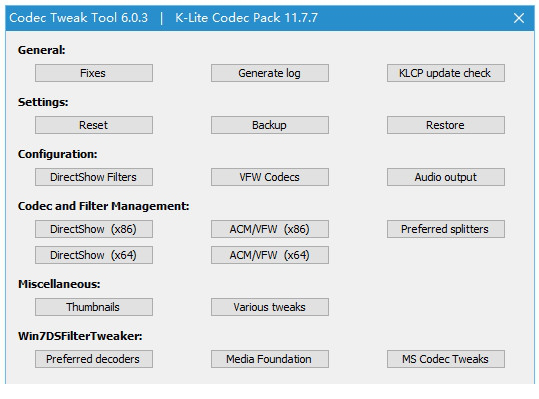Configure Audio output
The height and width of the screenshot is (399, 539).
coord(446,177)
